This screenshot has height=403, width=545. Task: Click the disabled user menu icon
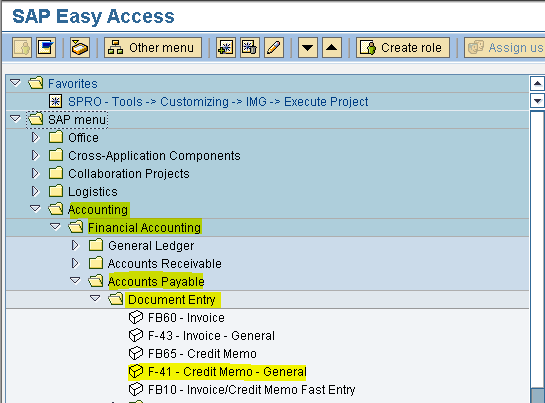click(x=22, y=47)
